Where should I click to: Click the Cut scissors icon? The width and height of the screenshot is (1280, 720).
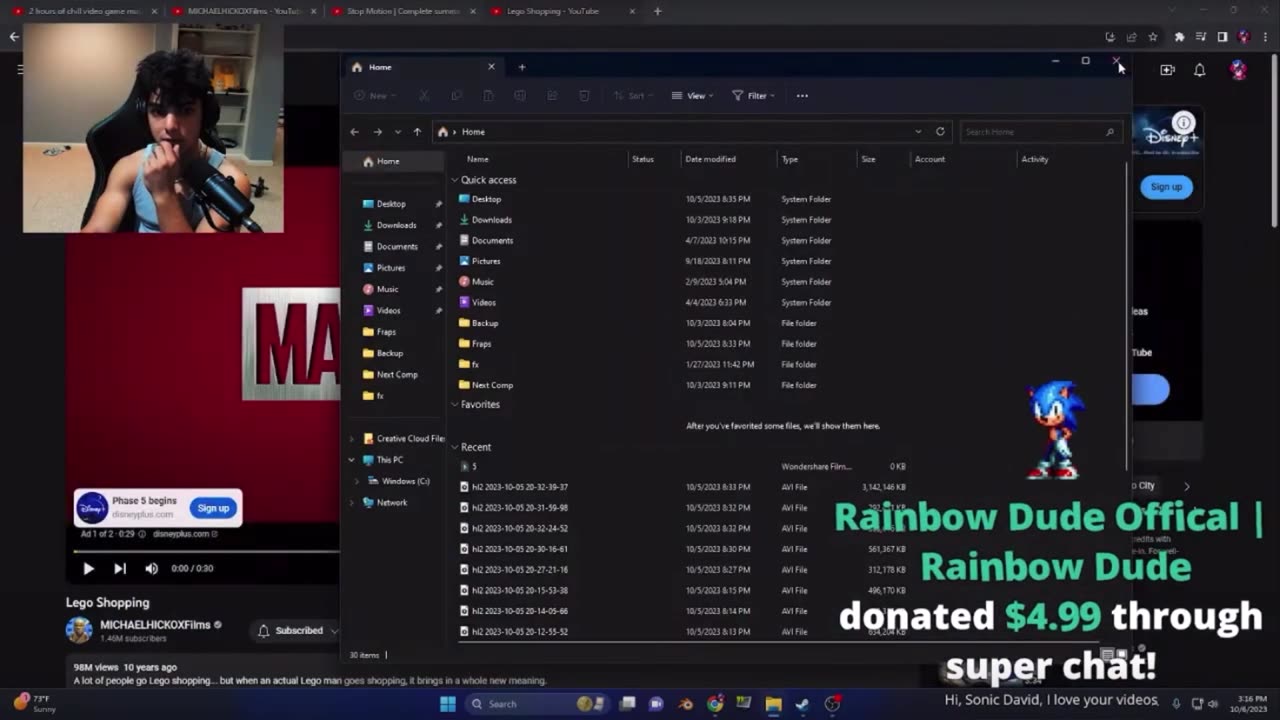(x=424, y=96)
